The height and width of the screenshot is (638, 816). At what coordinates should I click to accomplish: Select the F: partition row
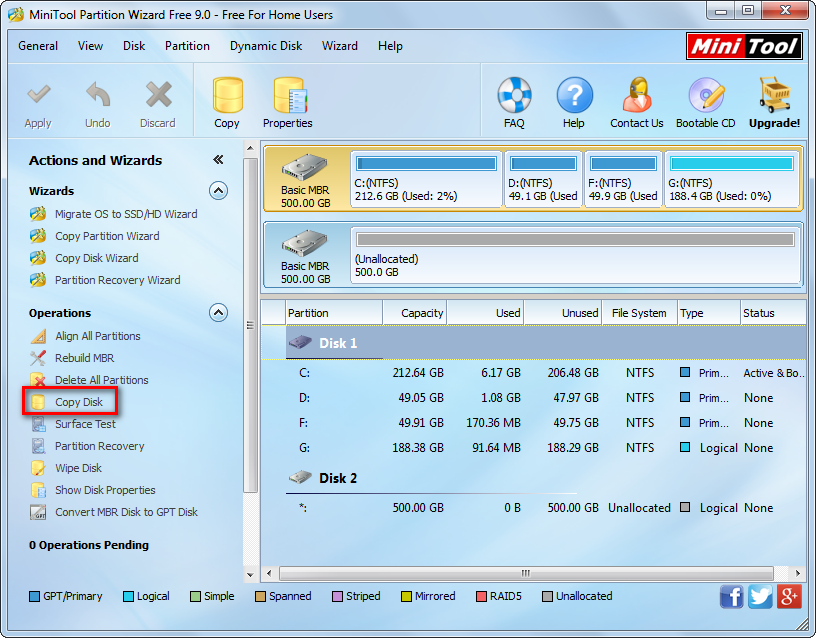click(x=533, y=423)
